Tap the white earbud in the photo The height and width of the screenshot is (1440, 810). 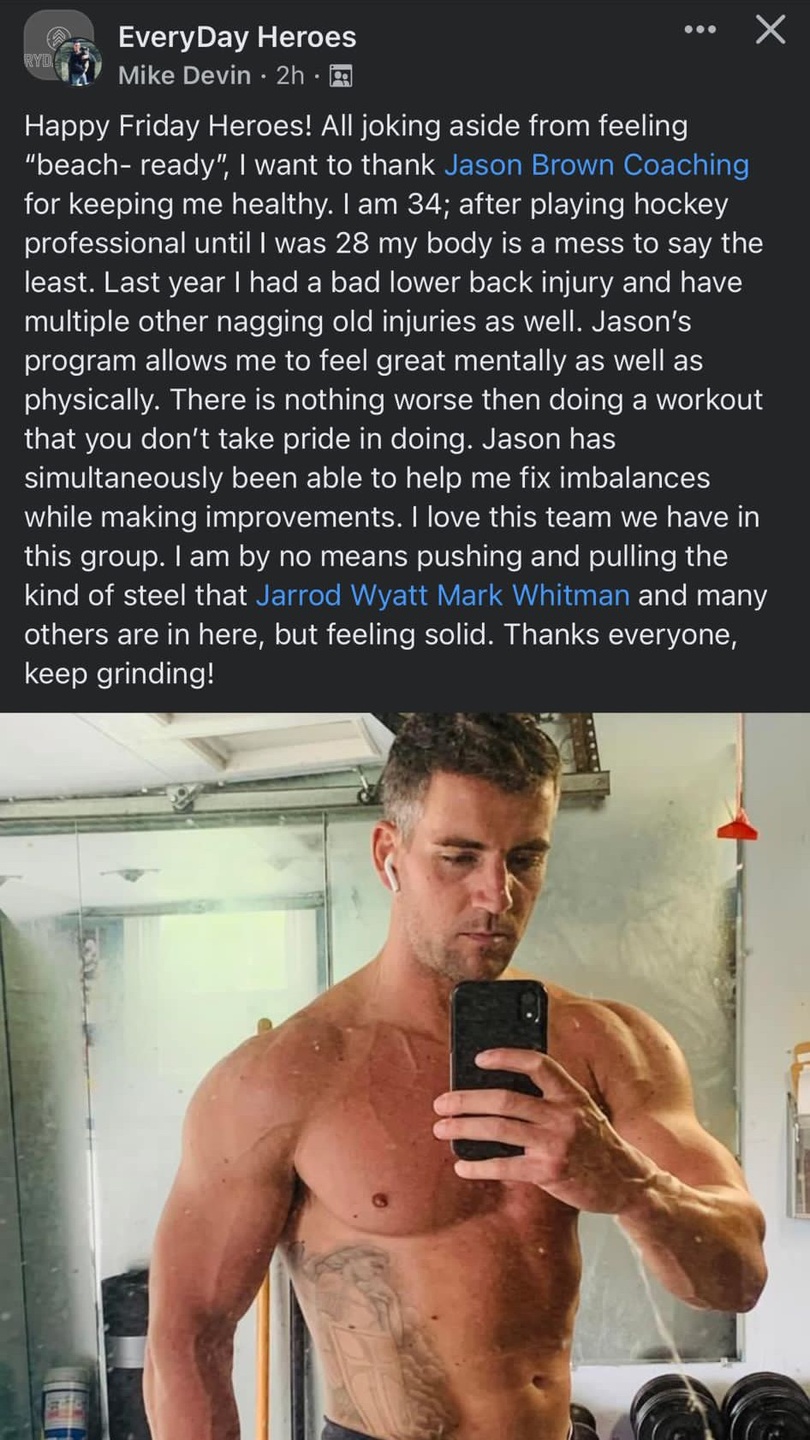click(391, 875)
